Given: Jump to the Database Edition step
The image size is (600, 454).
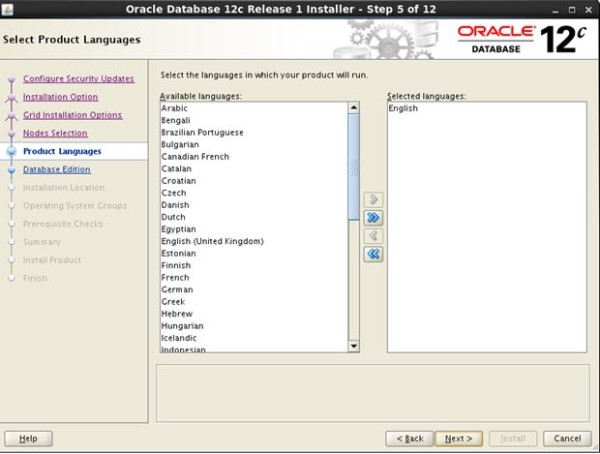Looking at the screenshot, I should (57, 170).
